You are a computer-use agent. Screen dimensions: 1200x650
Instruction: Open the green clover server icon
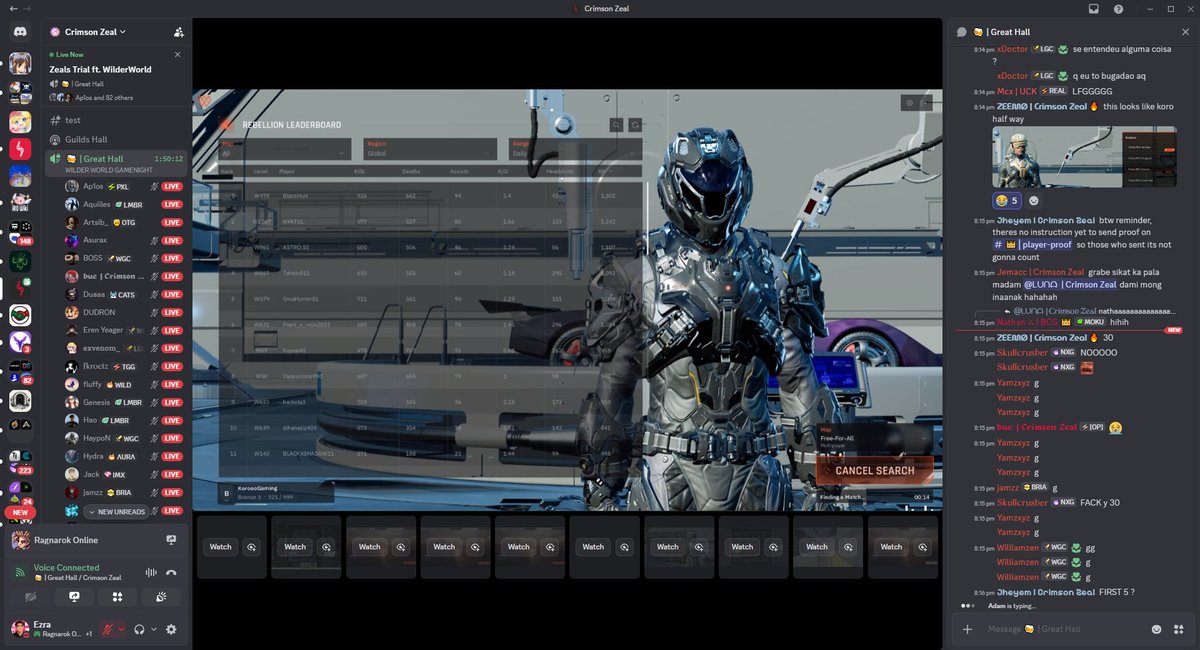pyautogui.click(x=20, y=261)
